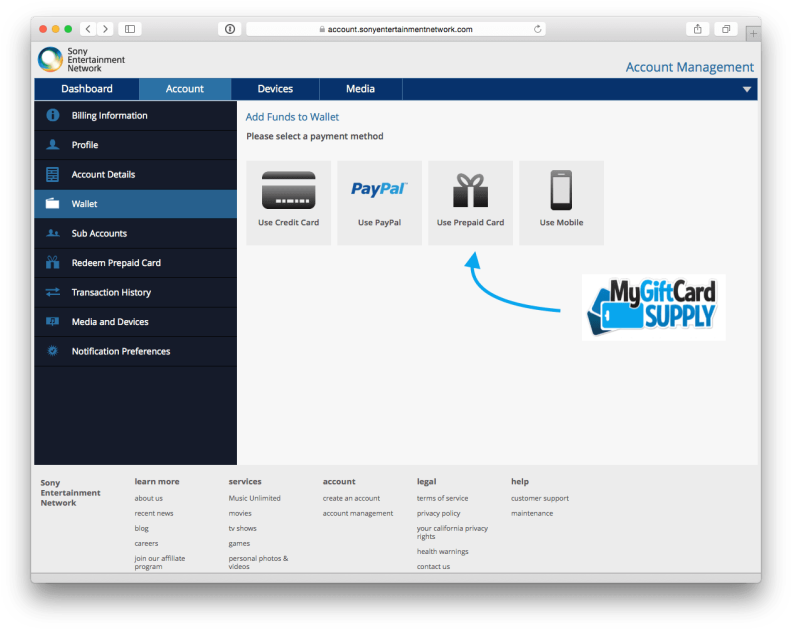Open a new tab with the plus button
This screenshot has width=791, height=629.
pos(753,34)
